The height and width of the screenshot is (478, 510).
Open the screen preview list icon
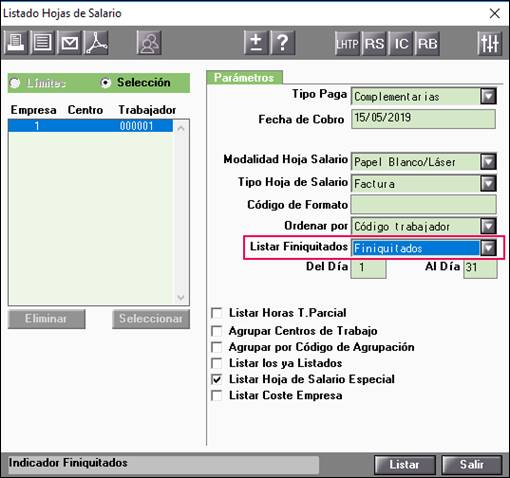coord(42,43)
